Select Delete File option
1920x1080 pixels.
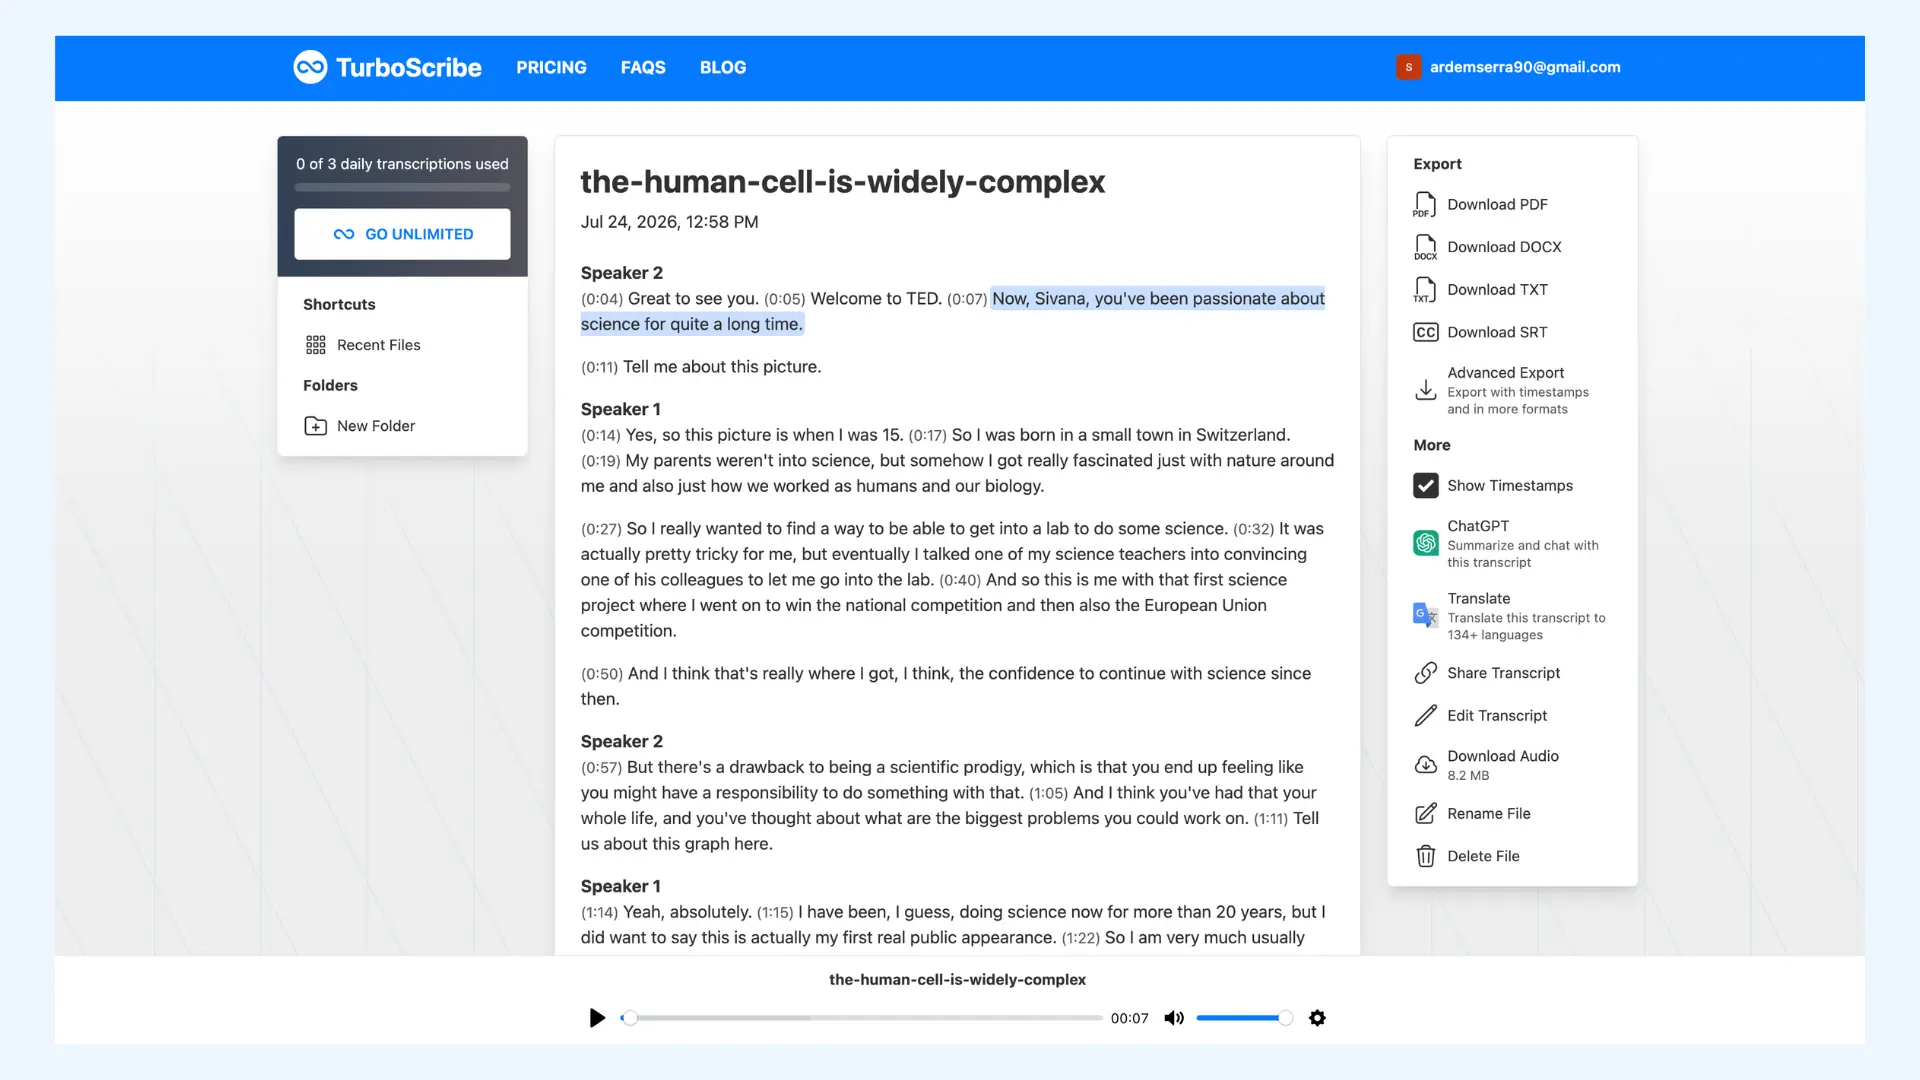(x=1483, y=856)
